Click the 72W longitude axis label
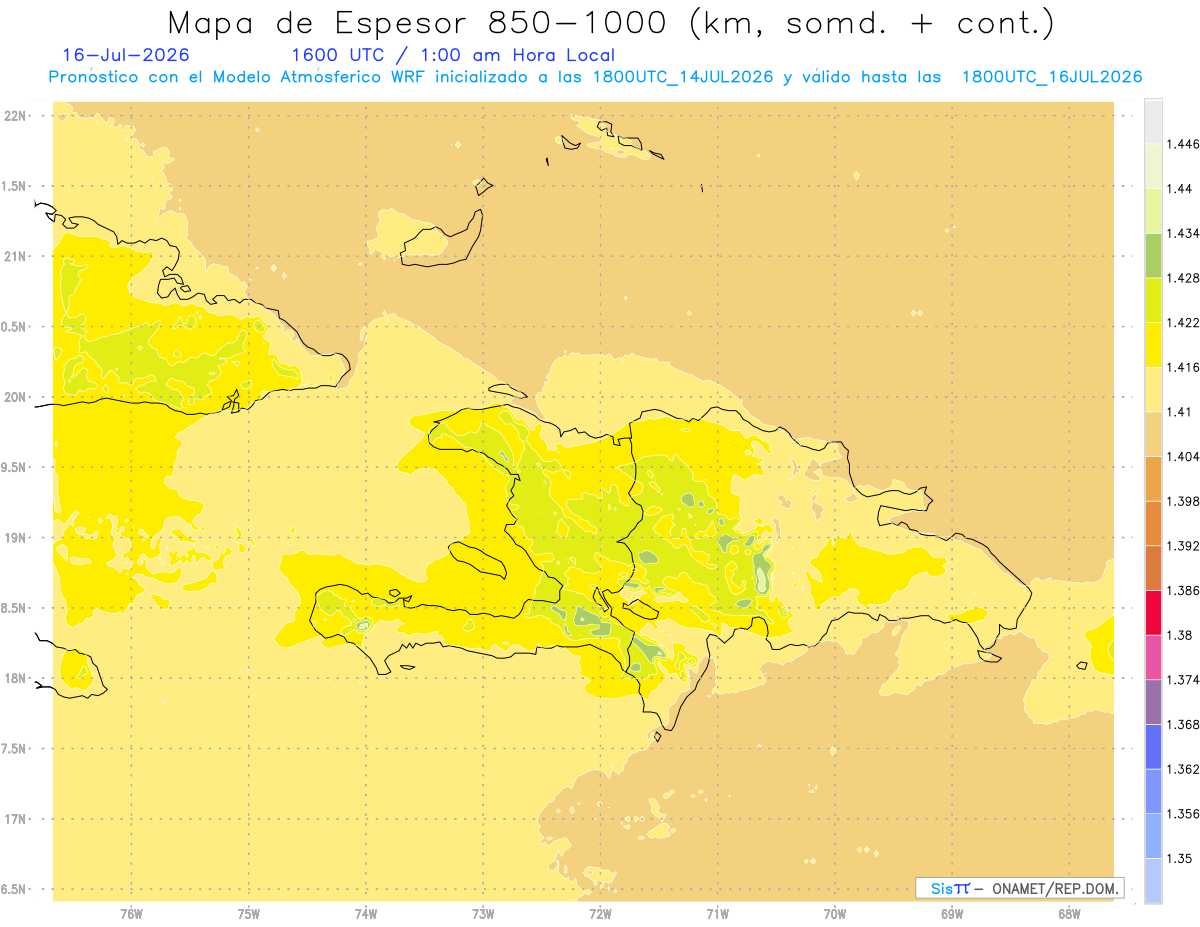This screenshot has width=1200, height=927. click(x=600, y=914)
